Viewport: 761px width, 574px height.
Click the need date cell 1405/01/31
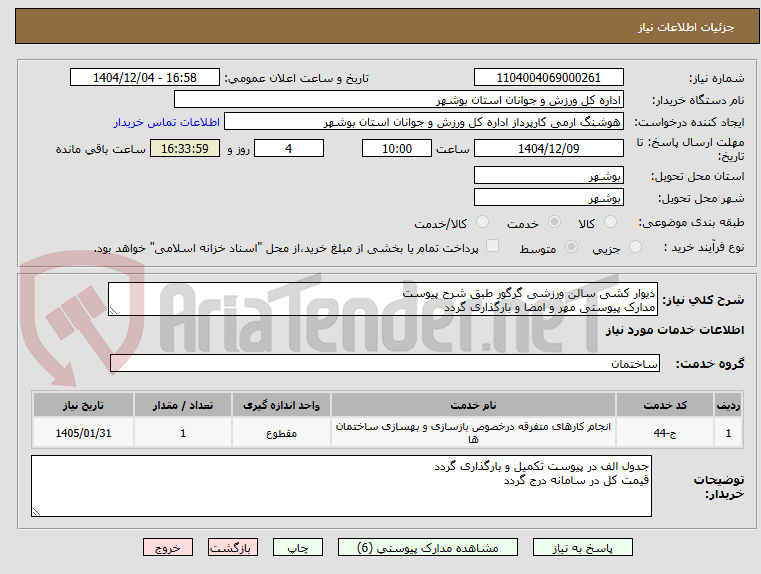[x=83, y=433]
